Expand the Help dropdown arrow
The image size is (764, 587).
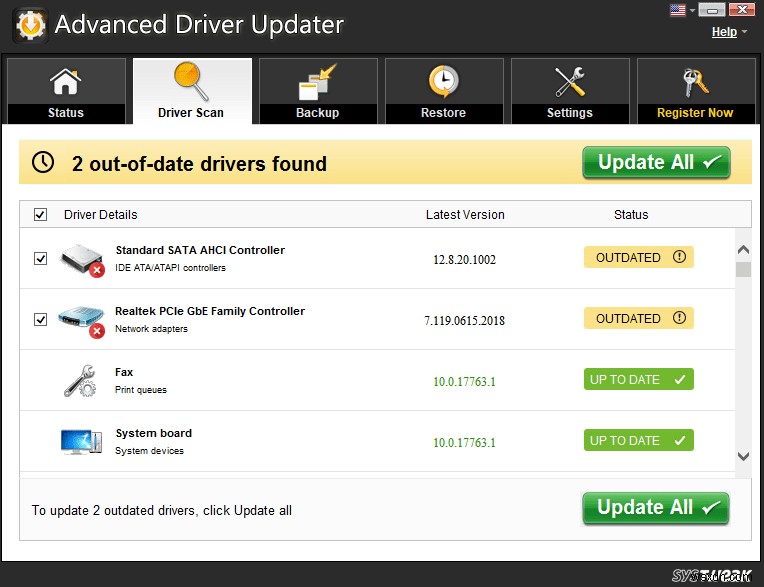click(x=744, y=32)
